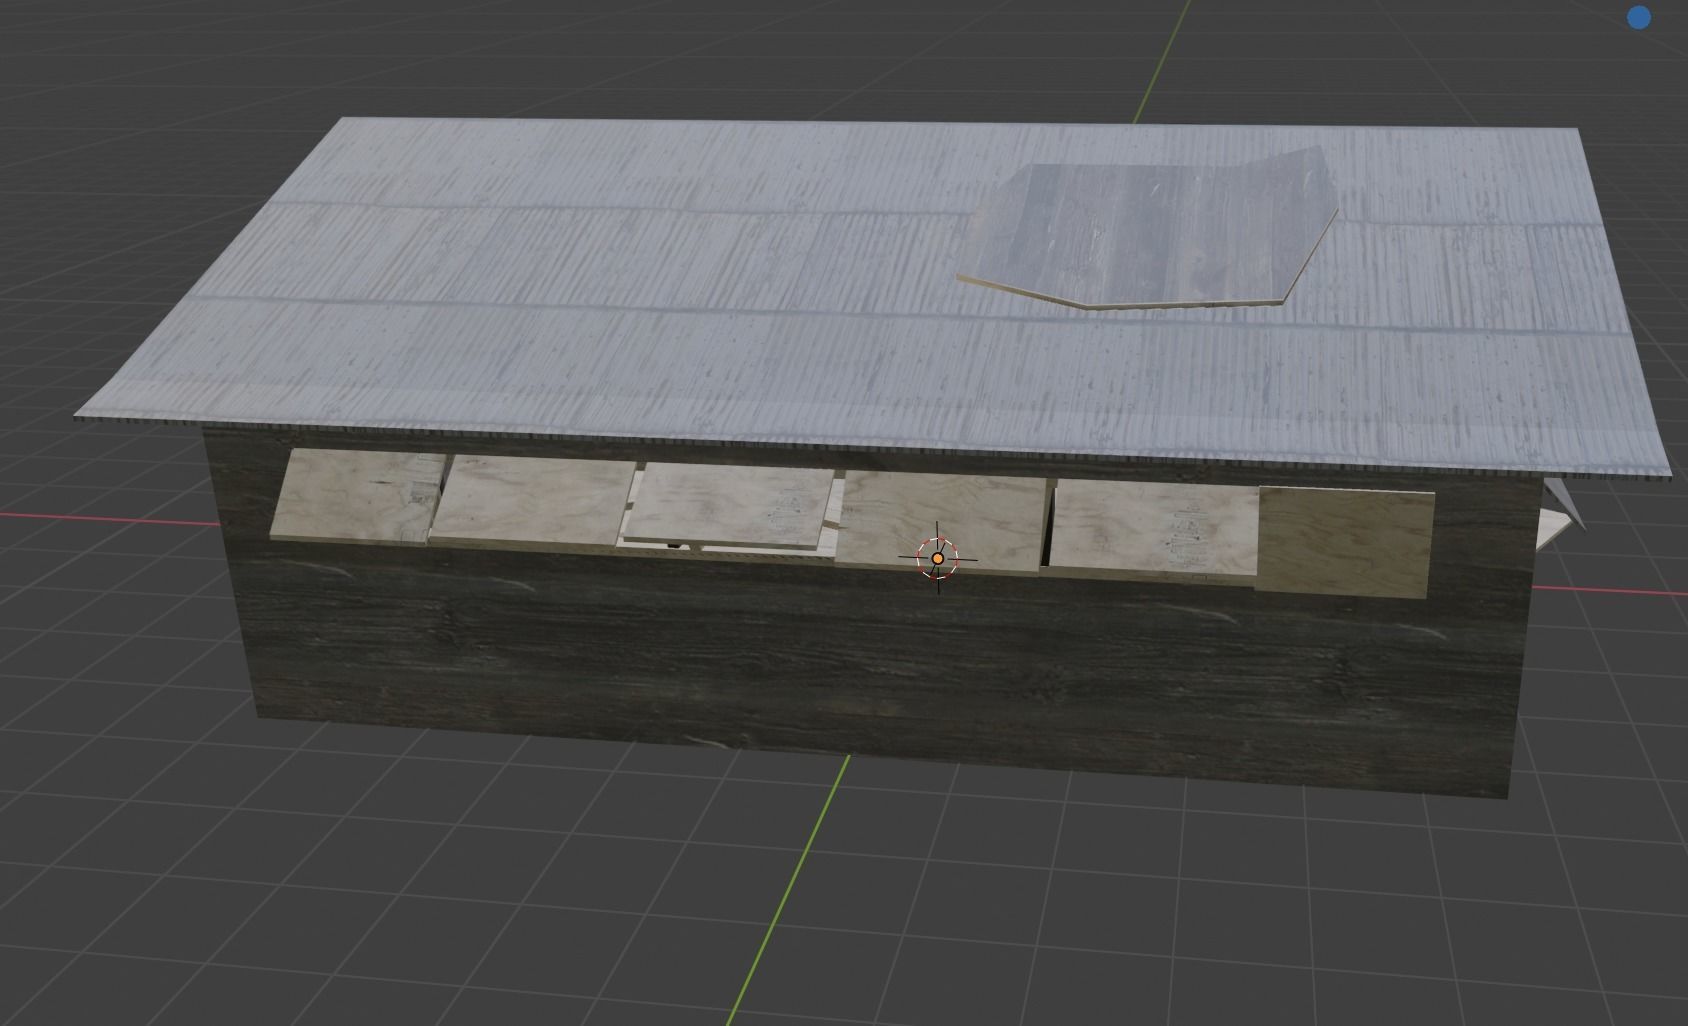Select the darker plywood window board at the right end of the row
This screenshot has width=1688, height=1026.
point(1344,542)
